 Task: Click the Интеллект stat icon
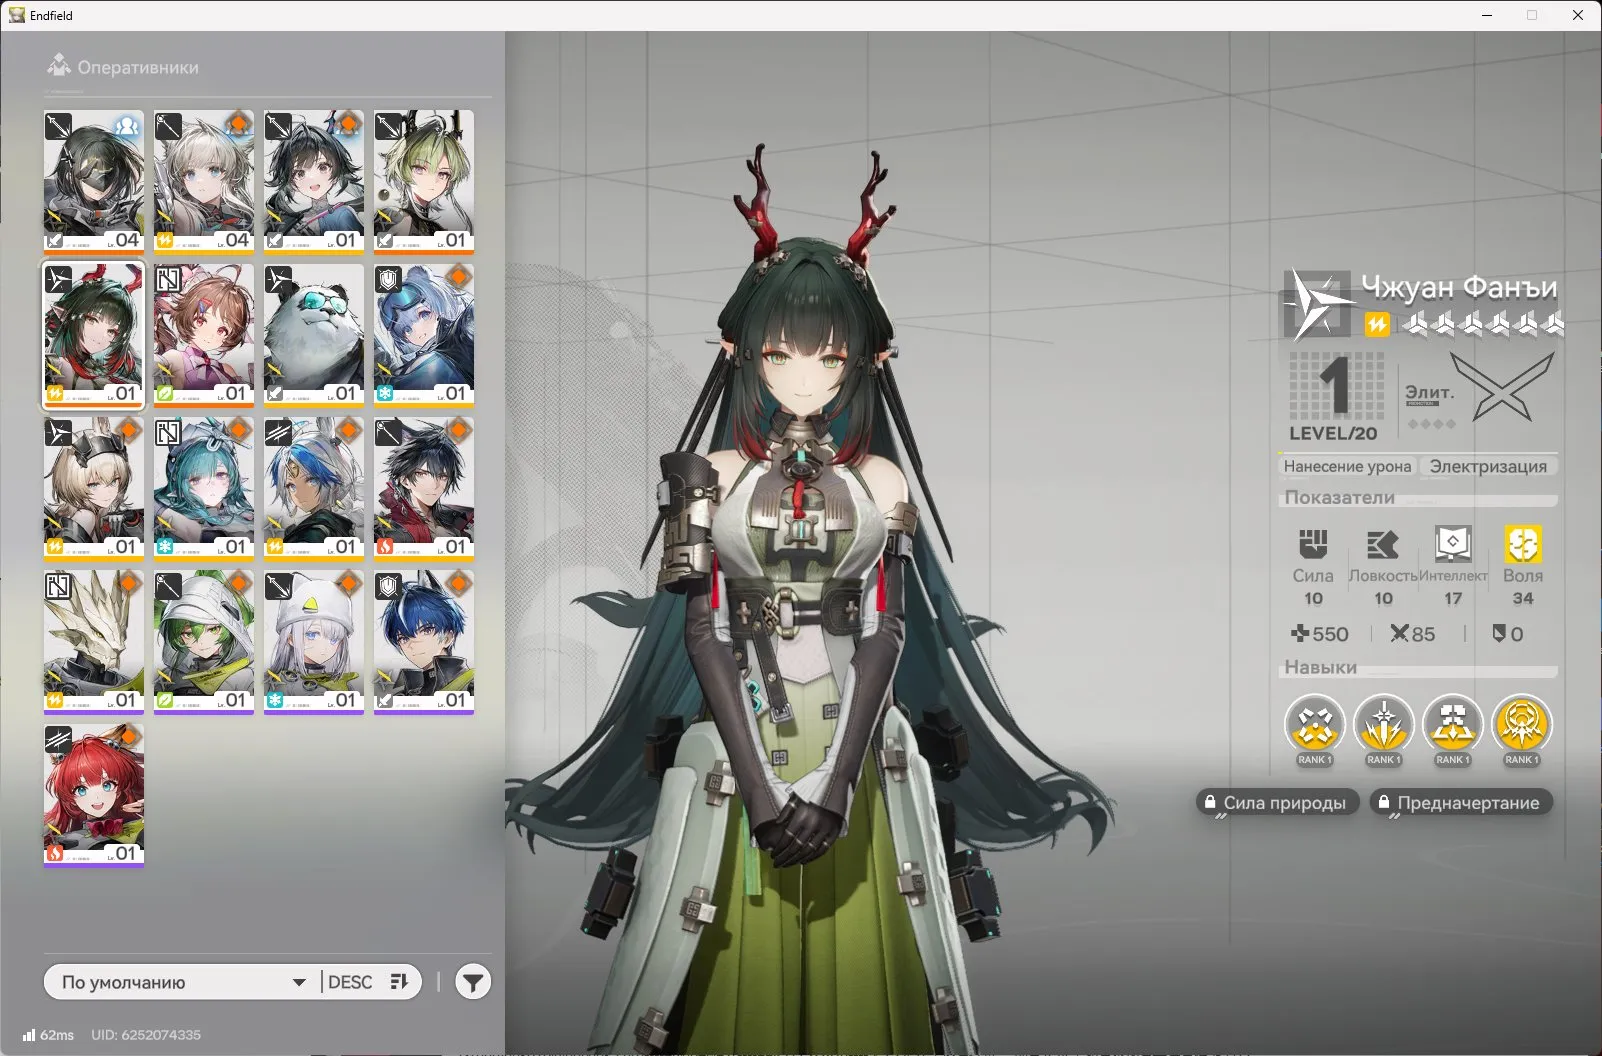tap(1453, 545)
